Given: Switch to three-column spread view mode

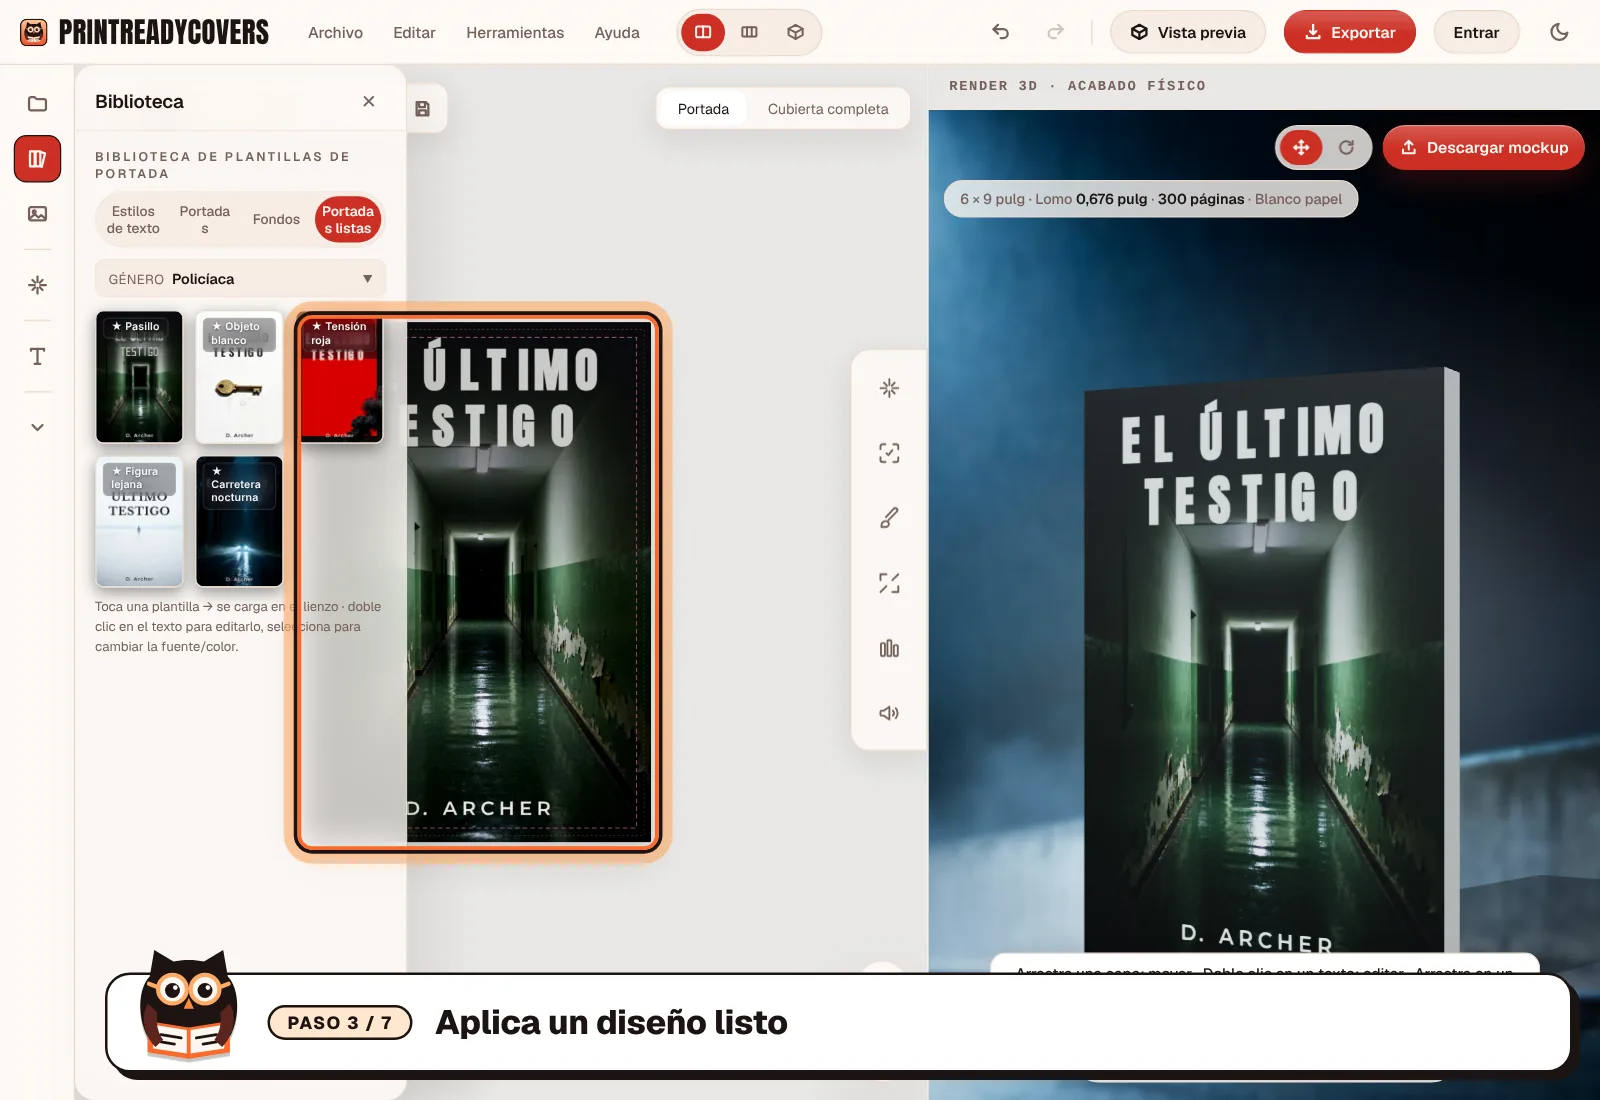Looking at the screenshot, I should point(749,32).
